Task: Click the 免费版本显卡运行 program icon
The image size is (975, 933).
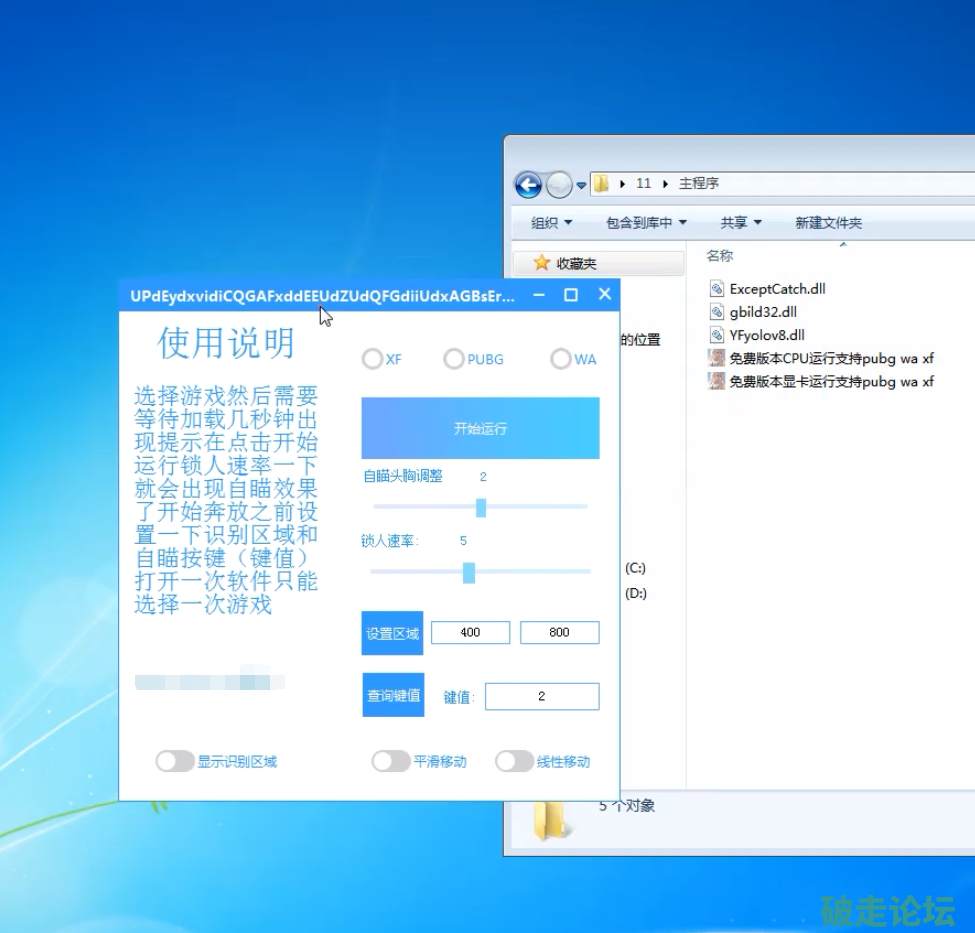Action: point(717,381)
